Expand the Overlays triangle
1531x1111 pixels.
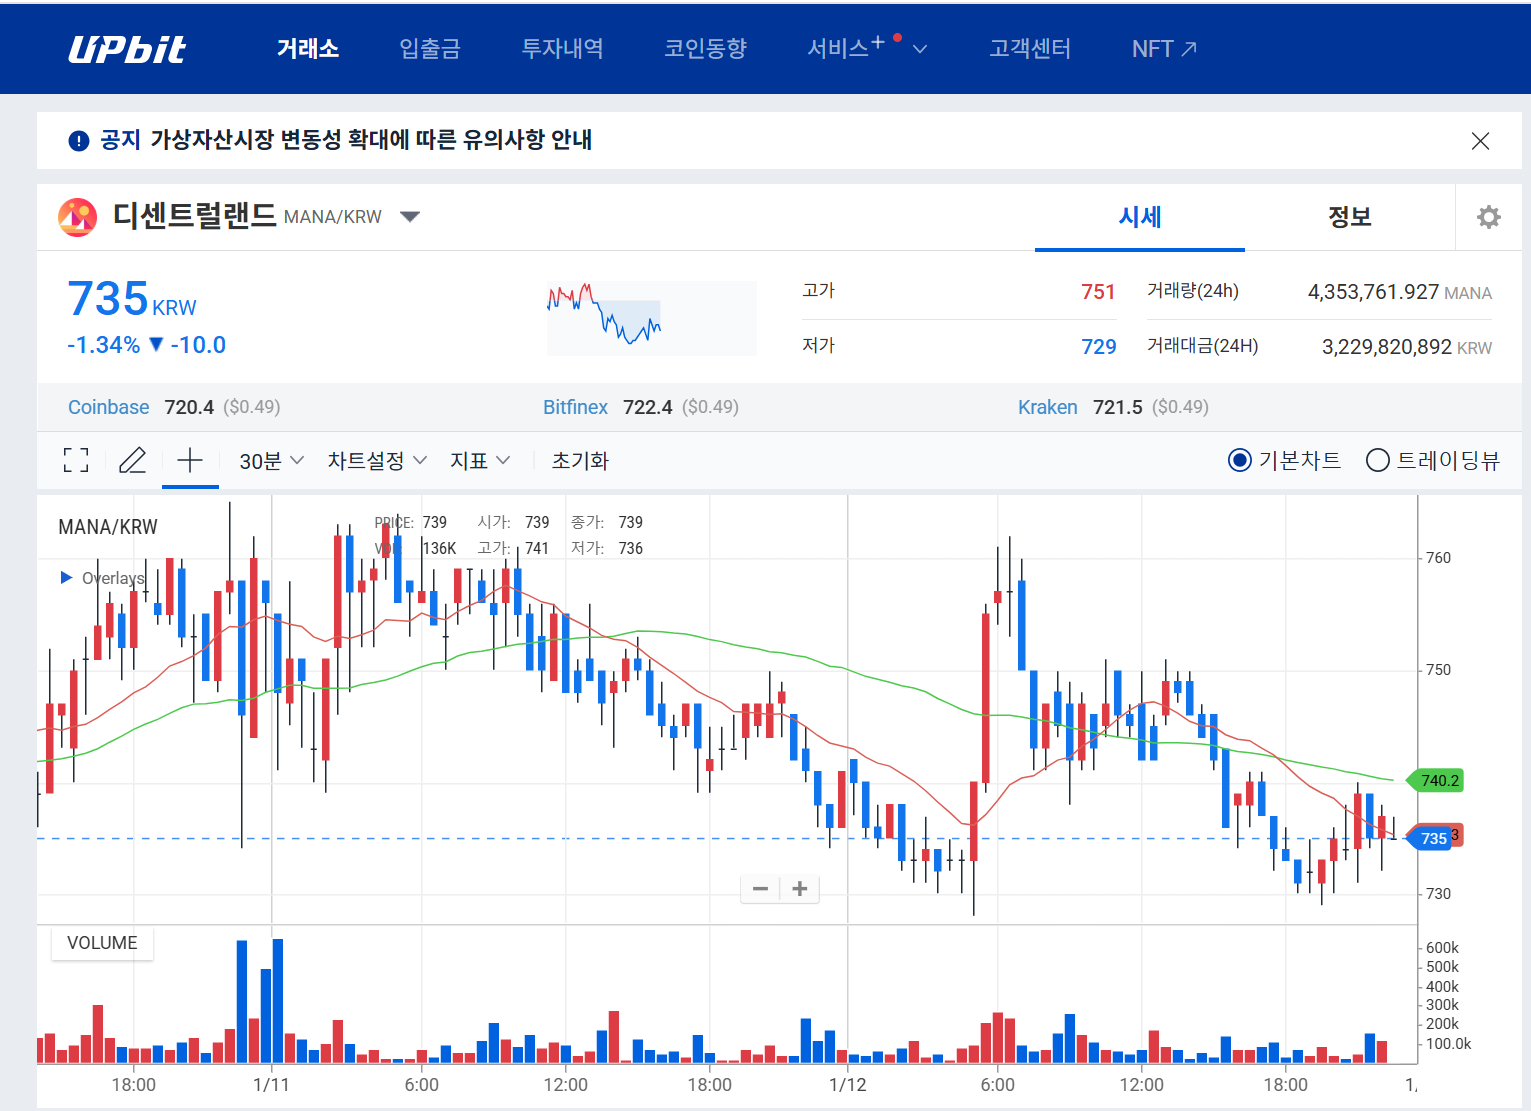tap(66, 578)
